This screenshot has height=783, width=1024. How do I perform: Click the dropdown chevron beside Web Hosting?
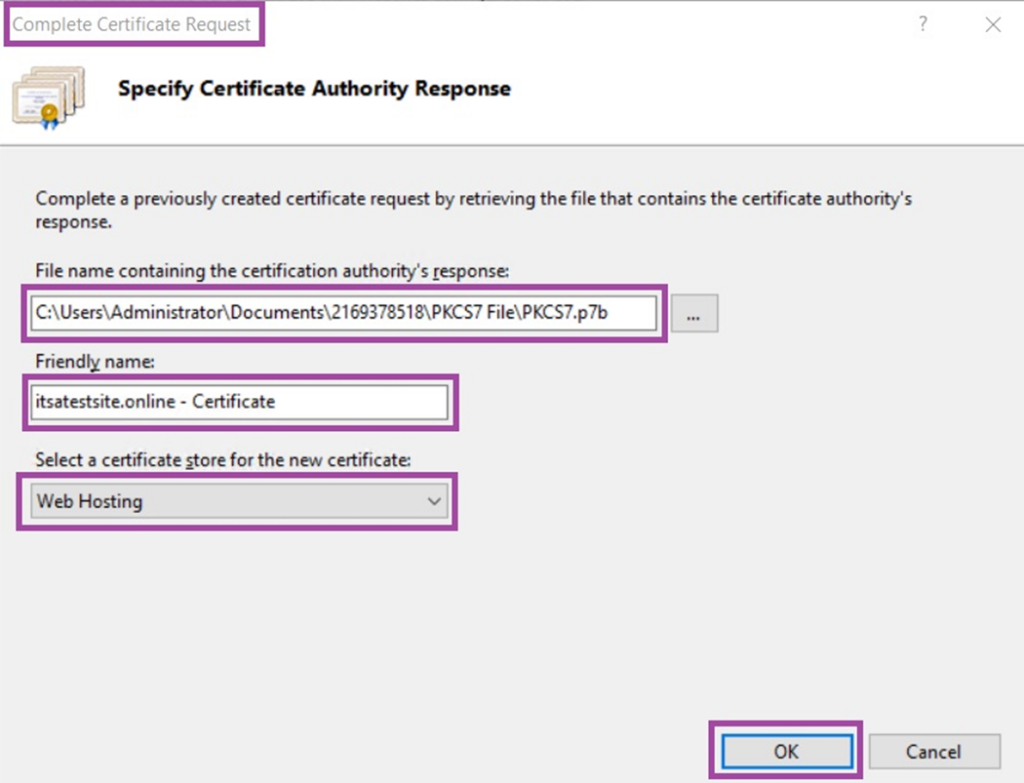tap(434, 500)
